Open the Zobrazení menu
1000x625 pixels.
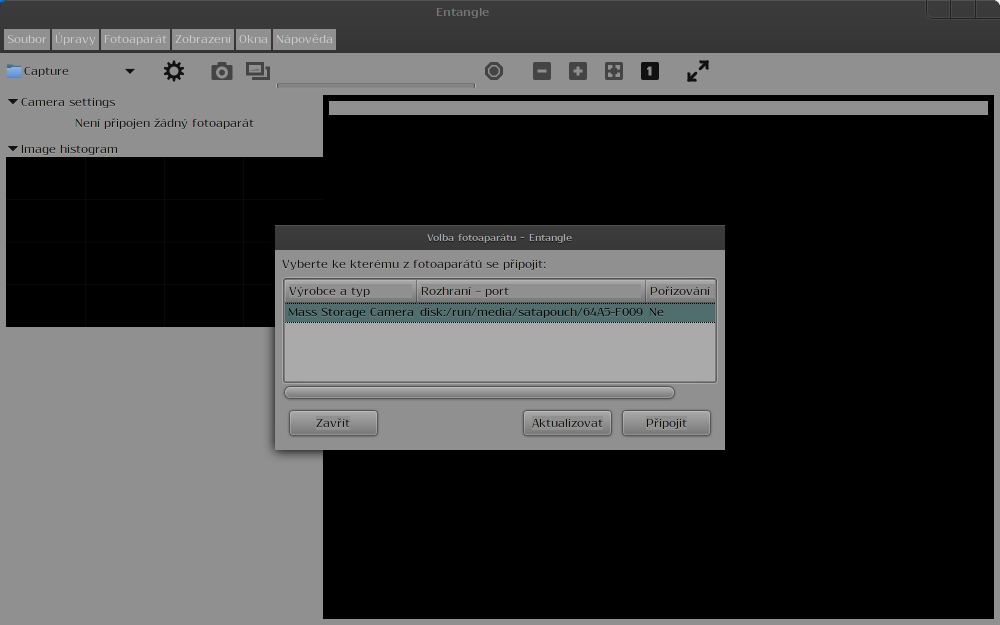click(x=203, y=39)
